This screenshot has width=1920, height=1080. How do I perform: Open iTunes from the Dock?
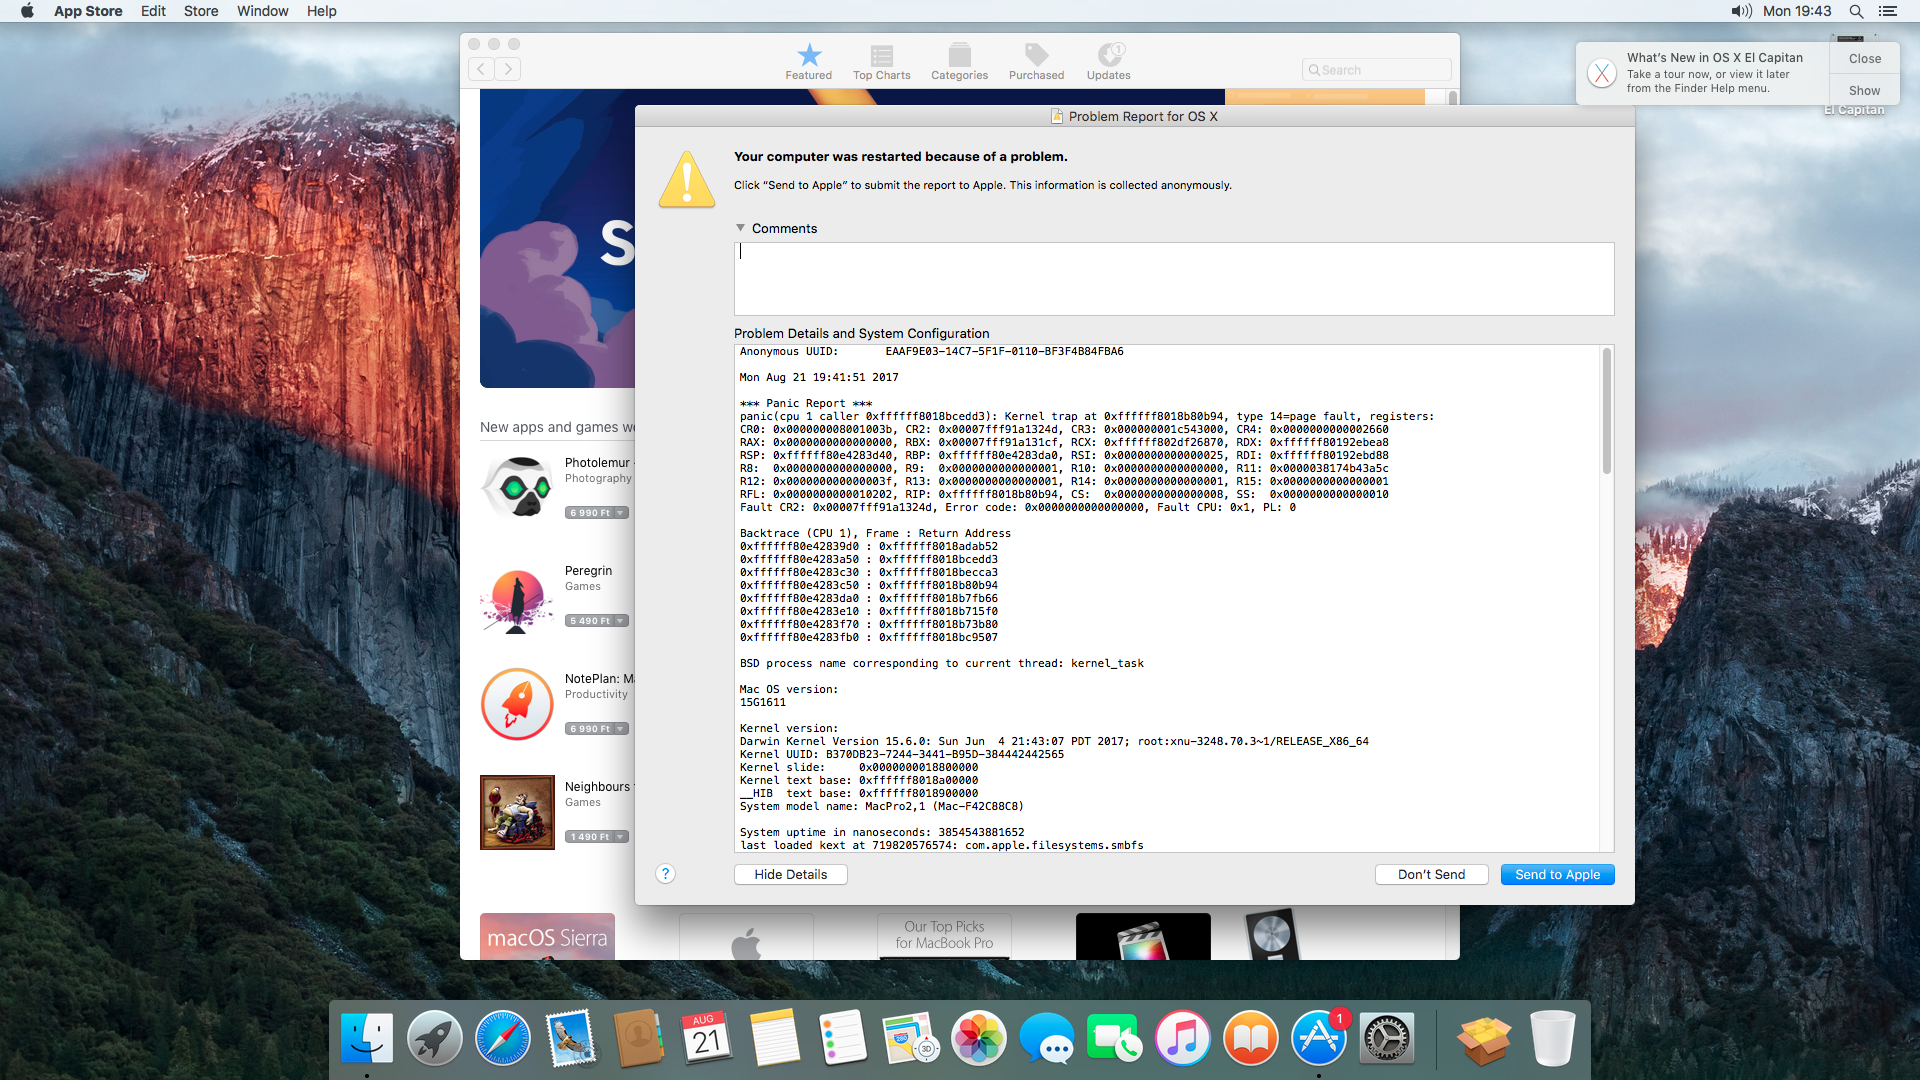[1183, 1038]
